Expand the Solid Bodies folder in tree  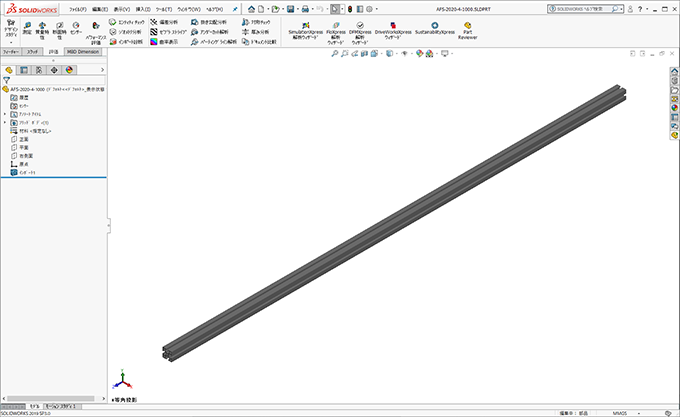pos(4,123)
